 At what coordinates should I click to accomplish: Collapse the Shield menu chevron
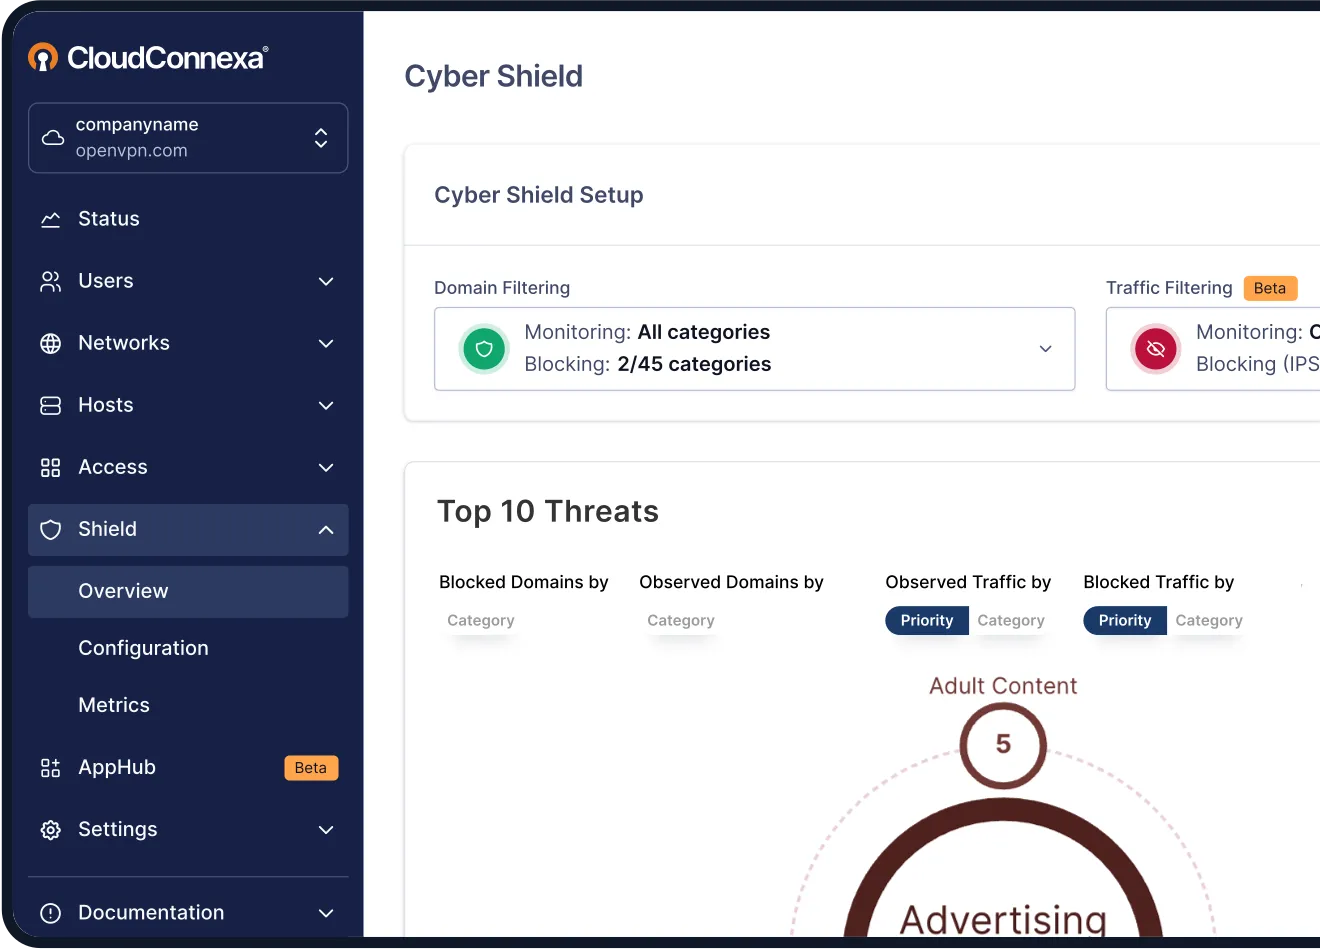(x=326, y=530)
